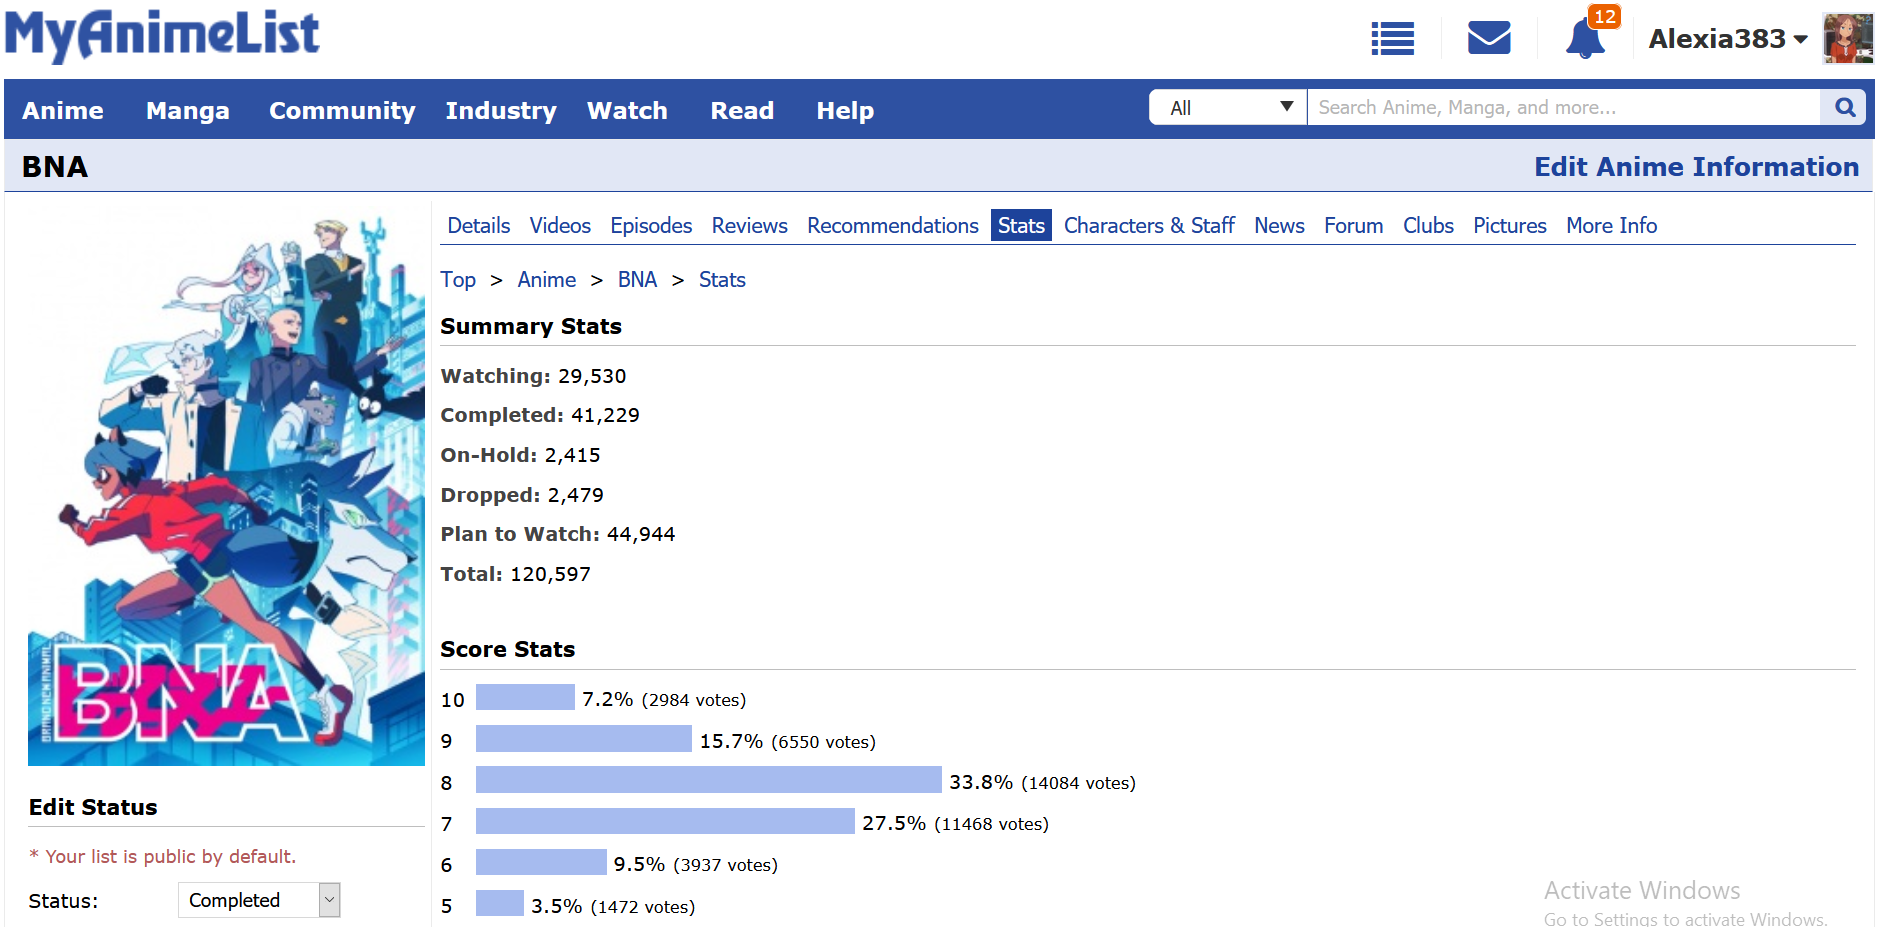Screen dimensions: 1880x927
Task: Open the Help menu
Action: (x=845, y=110)
